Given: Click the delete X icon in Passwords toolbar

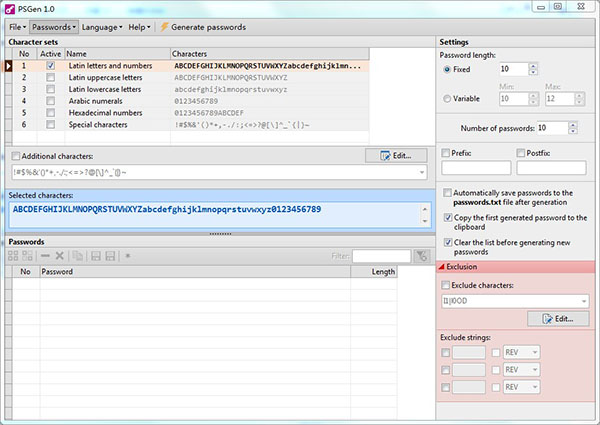Looking at the screenshot, I should coord(60,257).
